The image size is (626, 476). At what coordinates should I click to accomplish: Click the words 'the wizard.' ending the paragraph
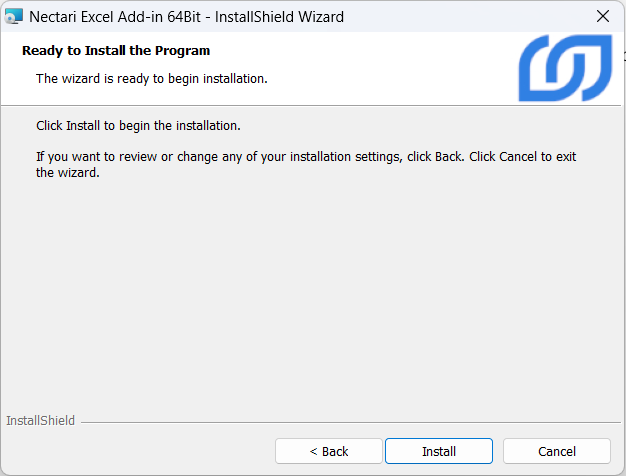click(68, 172)
